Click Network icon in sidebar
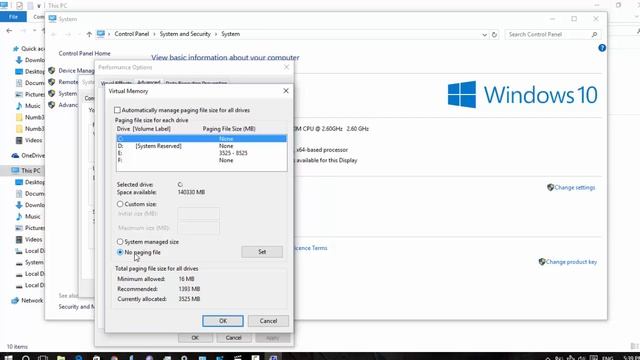Image resolution: width=640 pixels, height=360 pixels. [x=15, y=300]
